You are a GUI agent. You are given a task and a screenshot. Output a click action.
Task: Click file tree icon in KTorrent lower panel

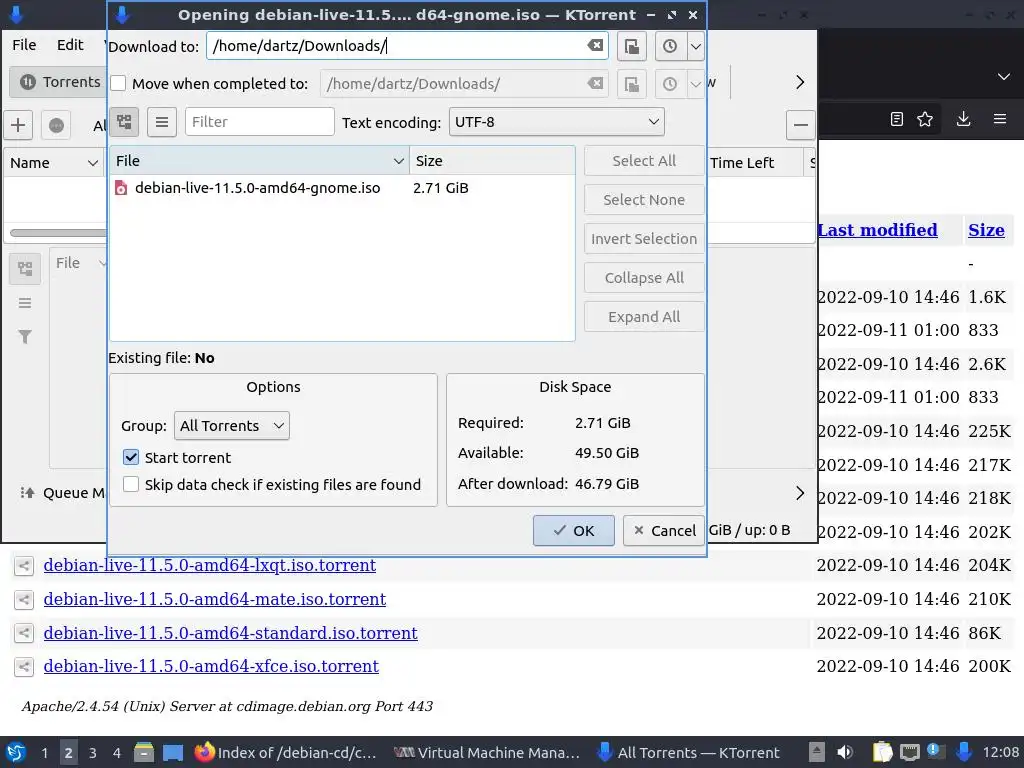tap(25, 268)
